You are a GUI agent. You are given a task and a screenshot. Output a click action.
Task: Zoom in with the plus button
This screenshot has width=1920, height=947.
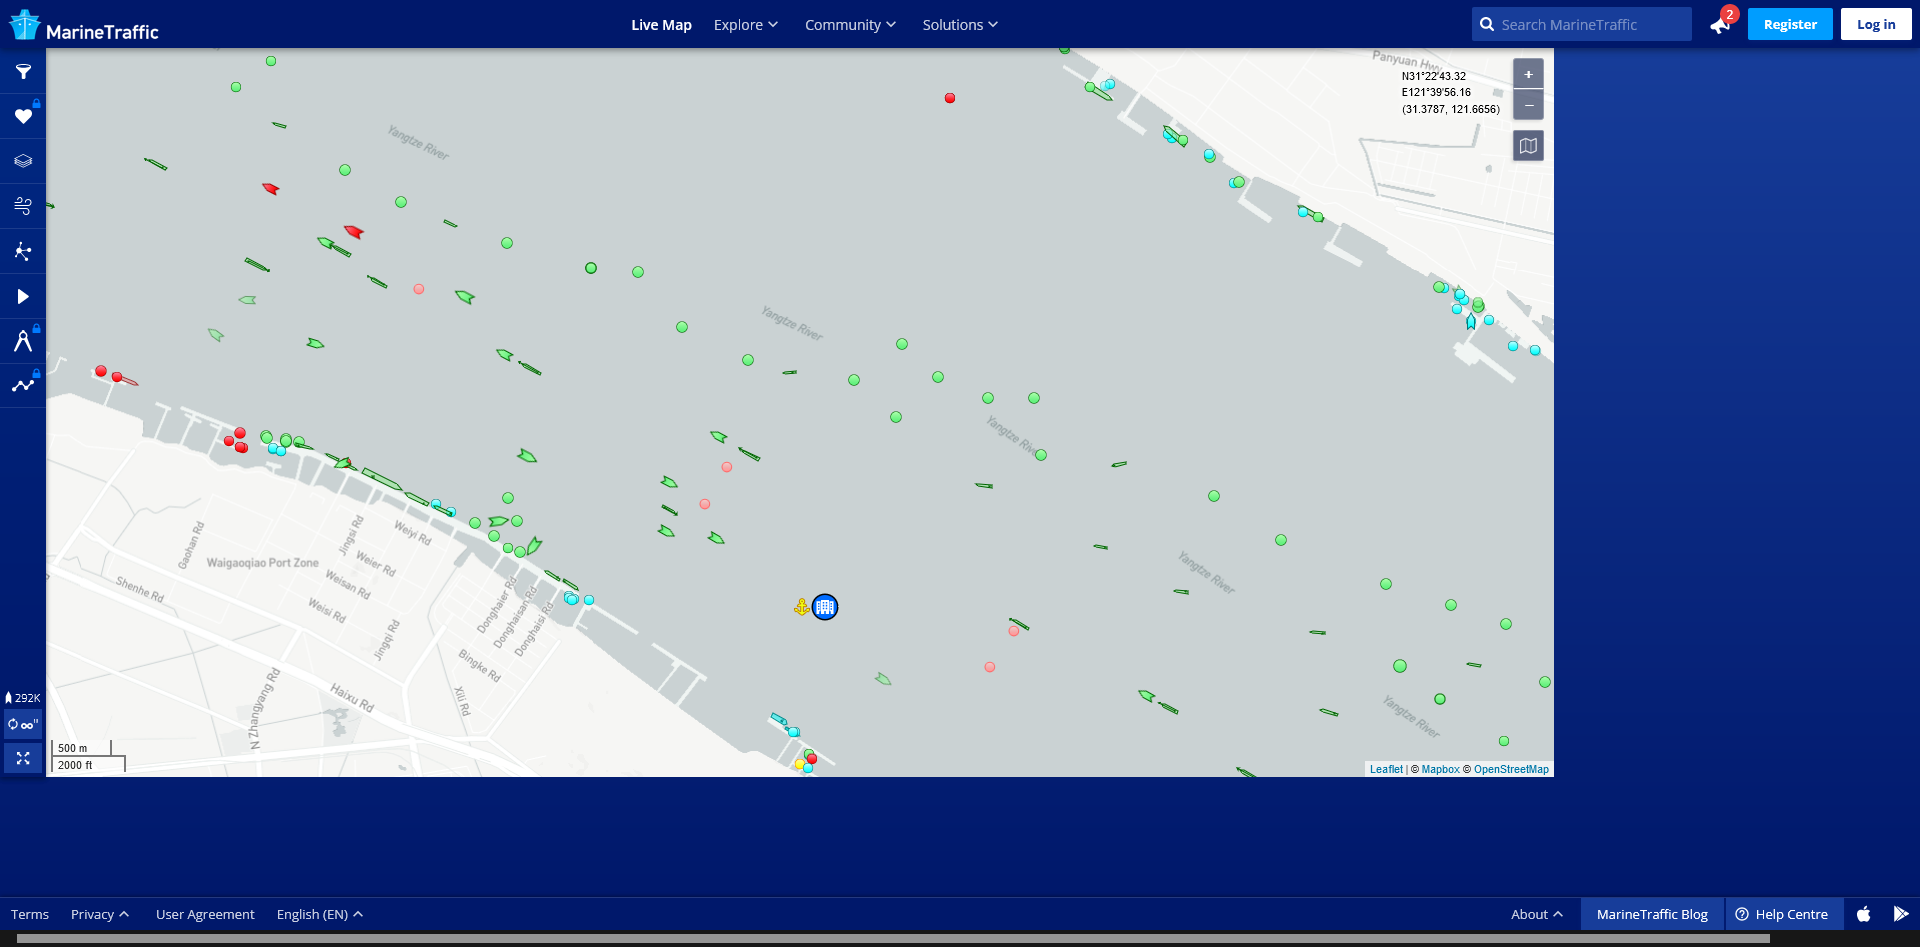click(x=1528, y=74)
